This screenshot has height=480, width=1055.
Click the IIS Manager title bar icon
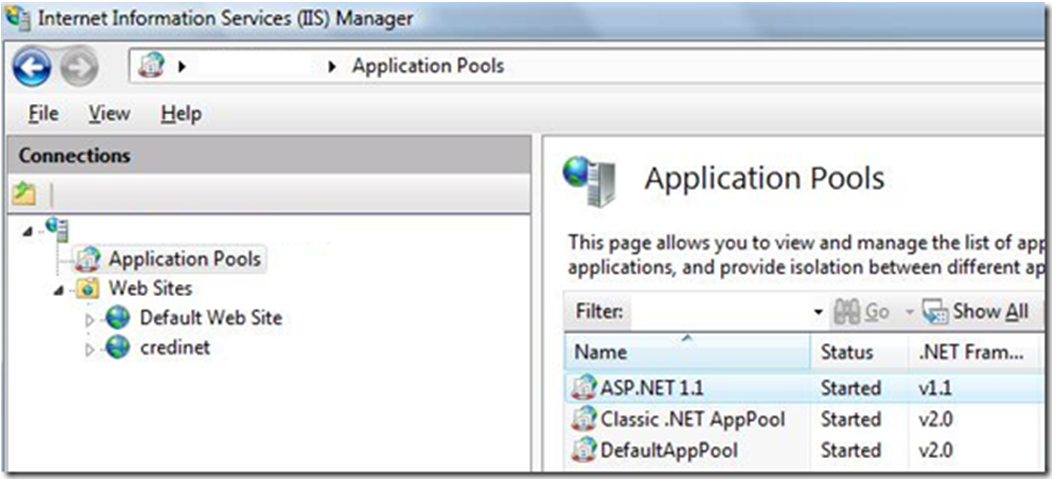coord(17,17)
